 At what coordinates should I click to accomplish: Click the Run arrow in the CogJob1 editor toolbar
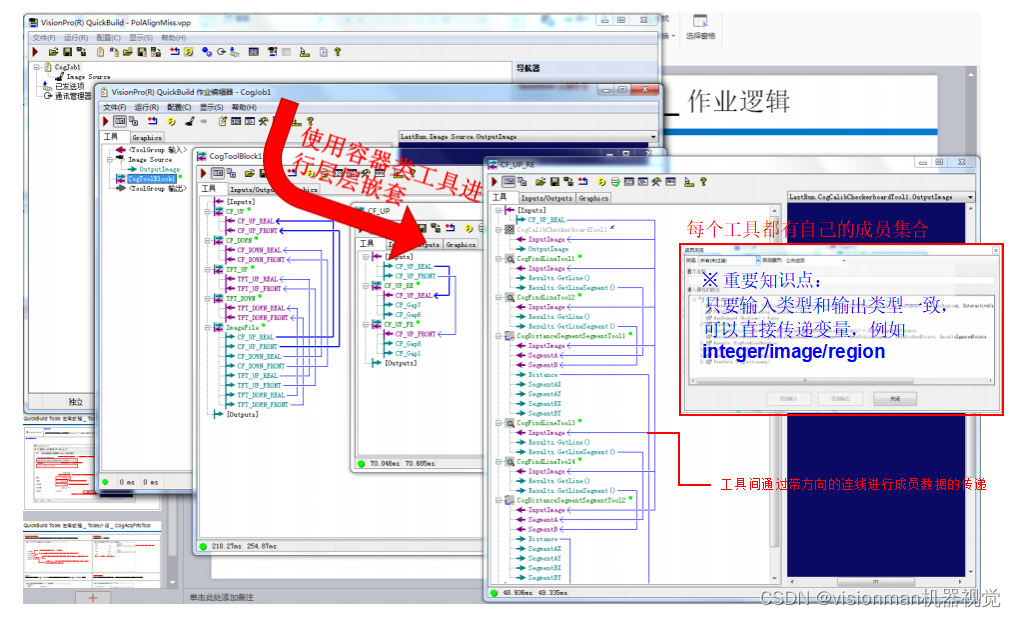(x=104, y=120)
